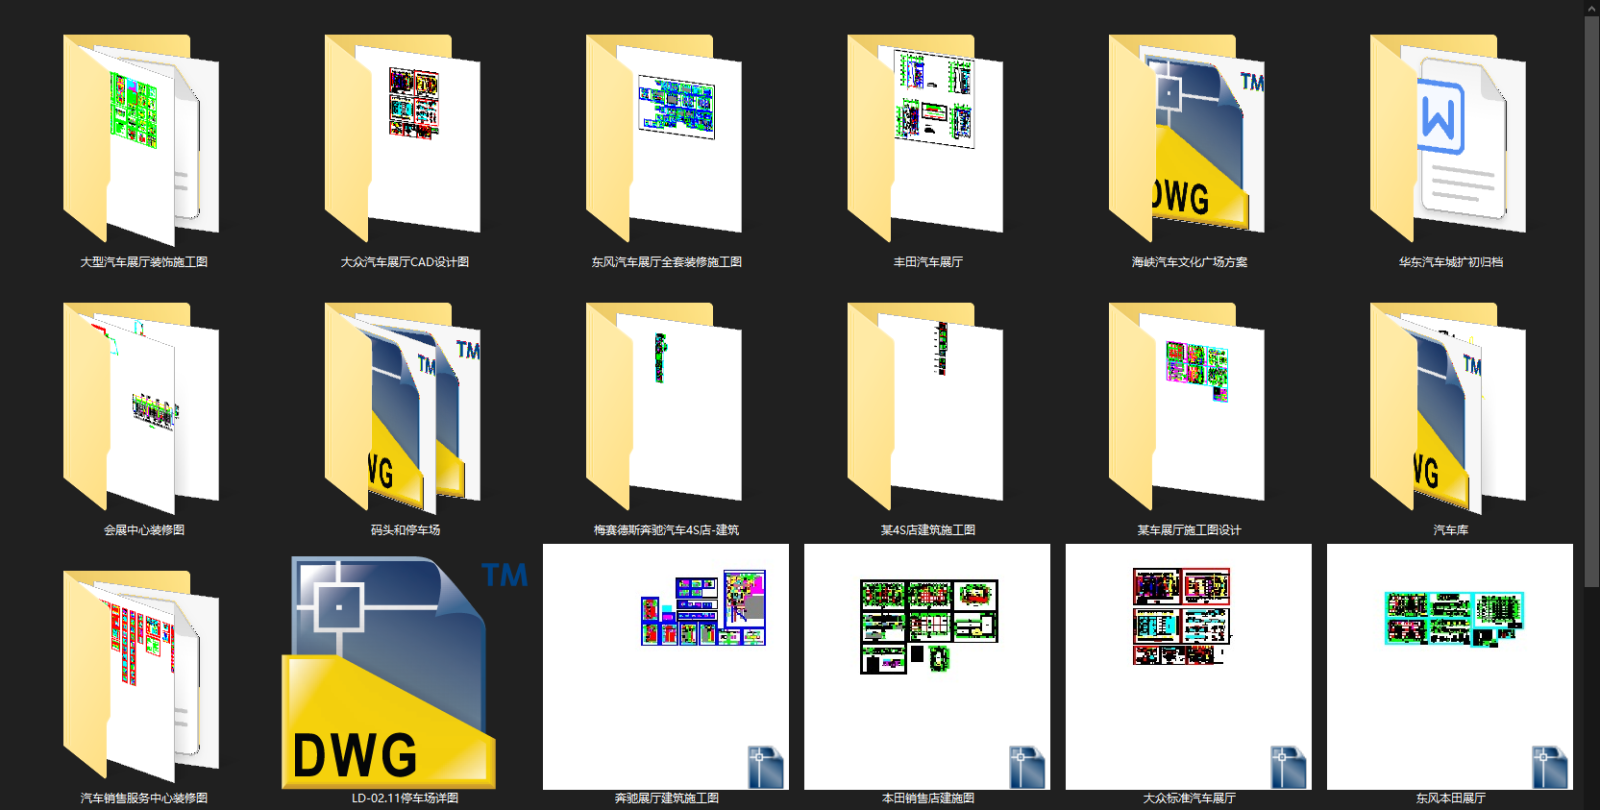The width and height of the screenshot is (1600, 810).
Task: Select the LD-02.11停车场详图 DWG file icon
Action: (404, 672)
